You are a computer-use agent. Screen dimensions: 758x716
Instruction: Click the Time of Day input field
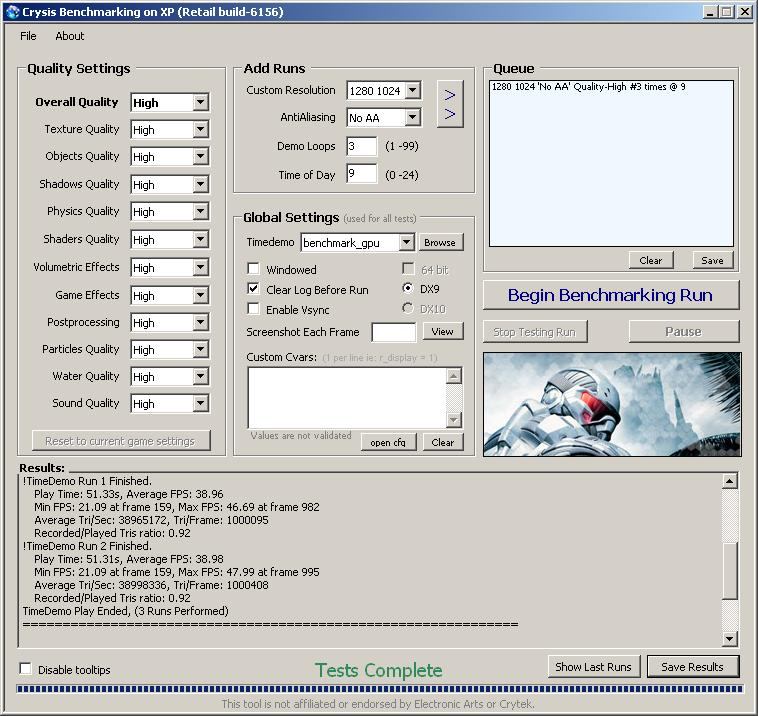point(362,174)
